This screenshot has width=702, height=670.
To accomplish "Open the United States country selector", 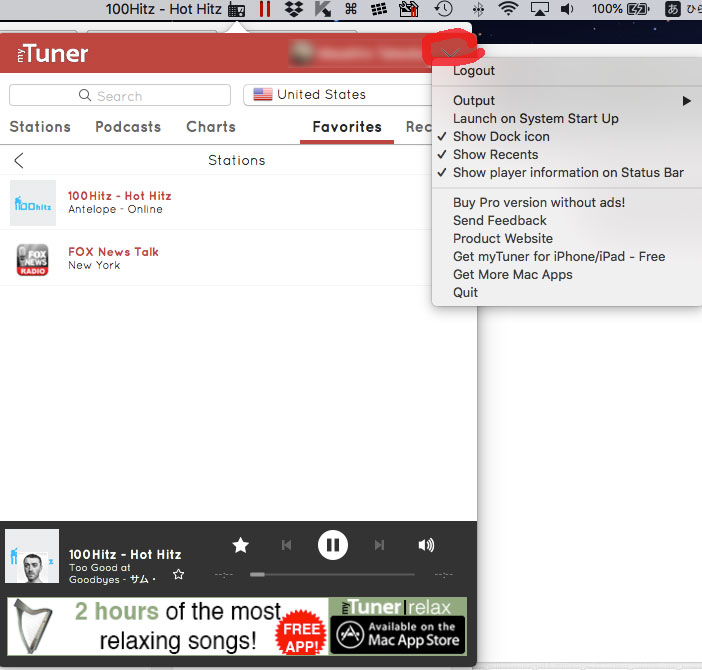I will point(338,95).
